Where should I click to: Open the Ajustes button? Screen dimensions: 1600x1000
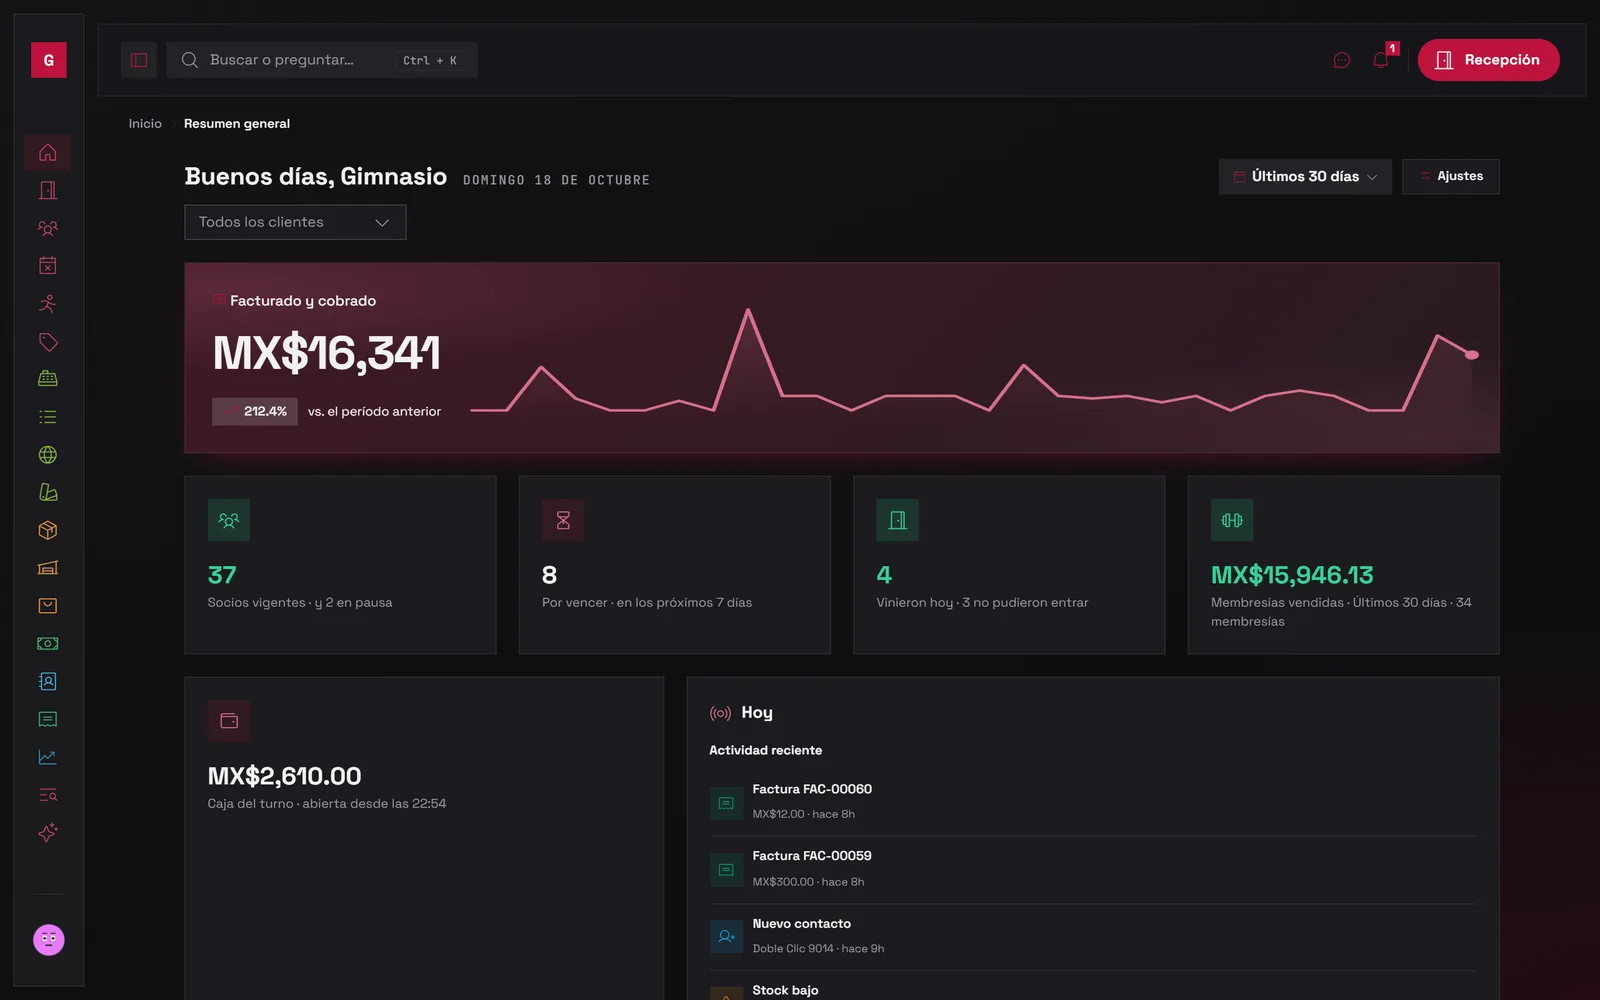tap(1450, 177)
